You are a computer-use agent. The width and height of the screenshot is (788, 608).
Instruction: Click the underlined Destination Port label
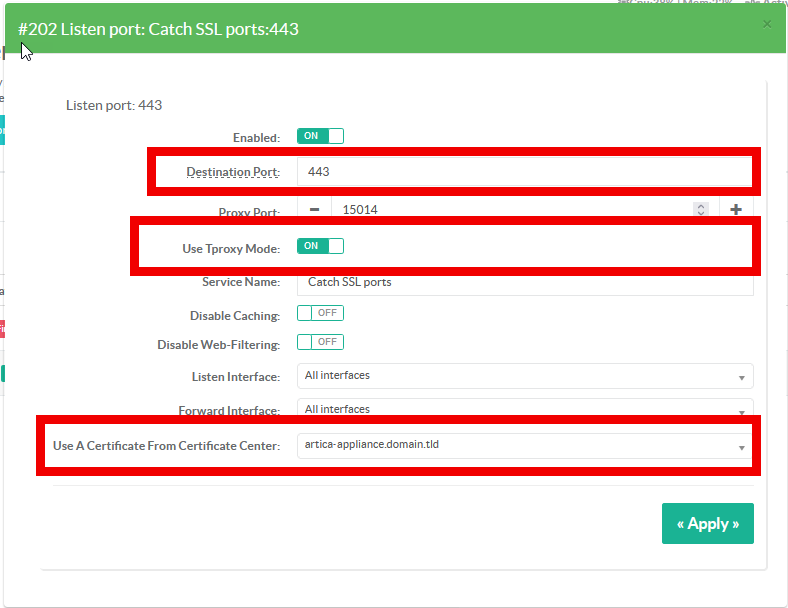tap(232, 172)
